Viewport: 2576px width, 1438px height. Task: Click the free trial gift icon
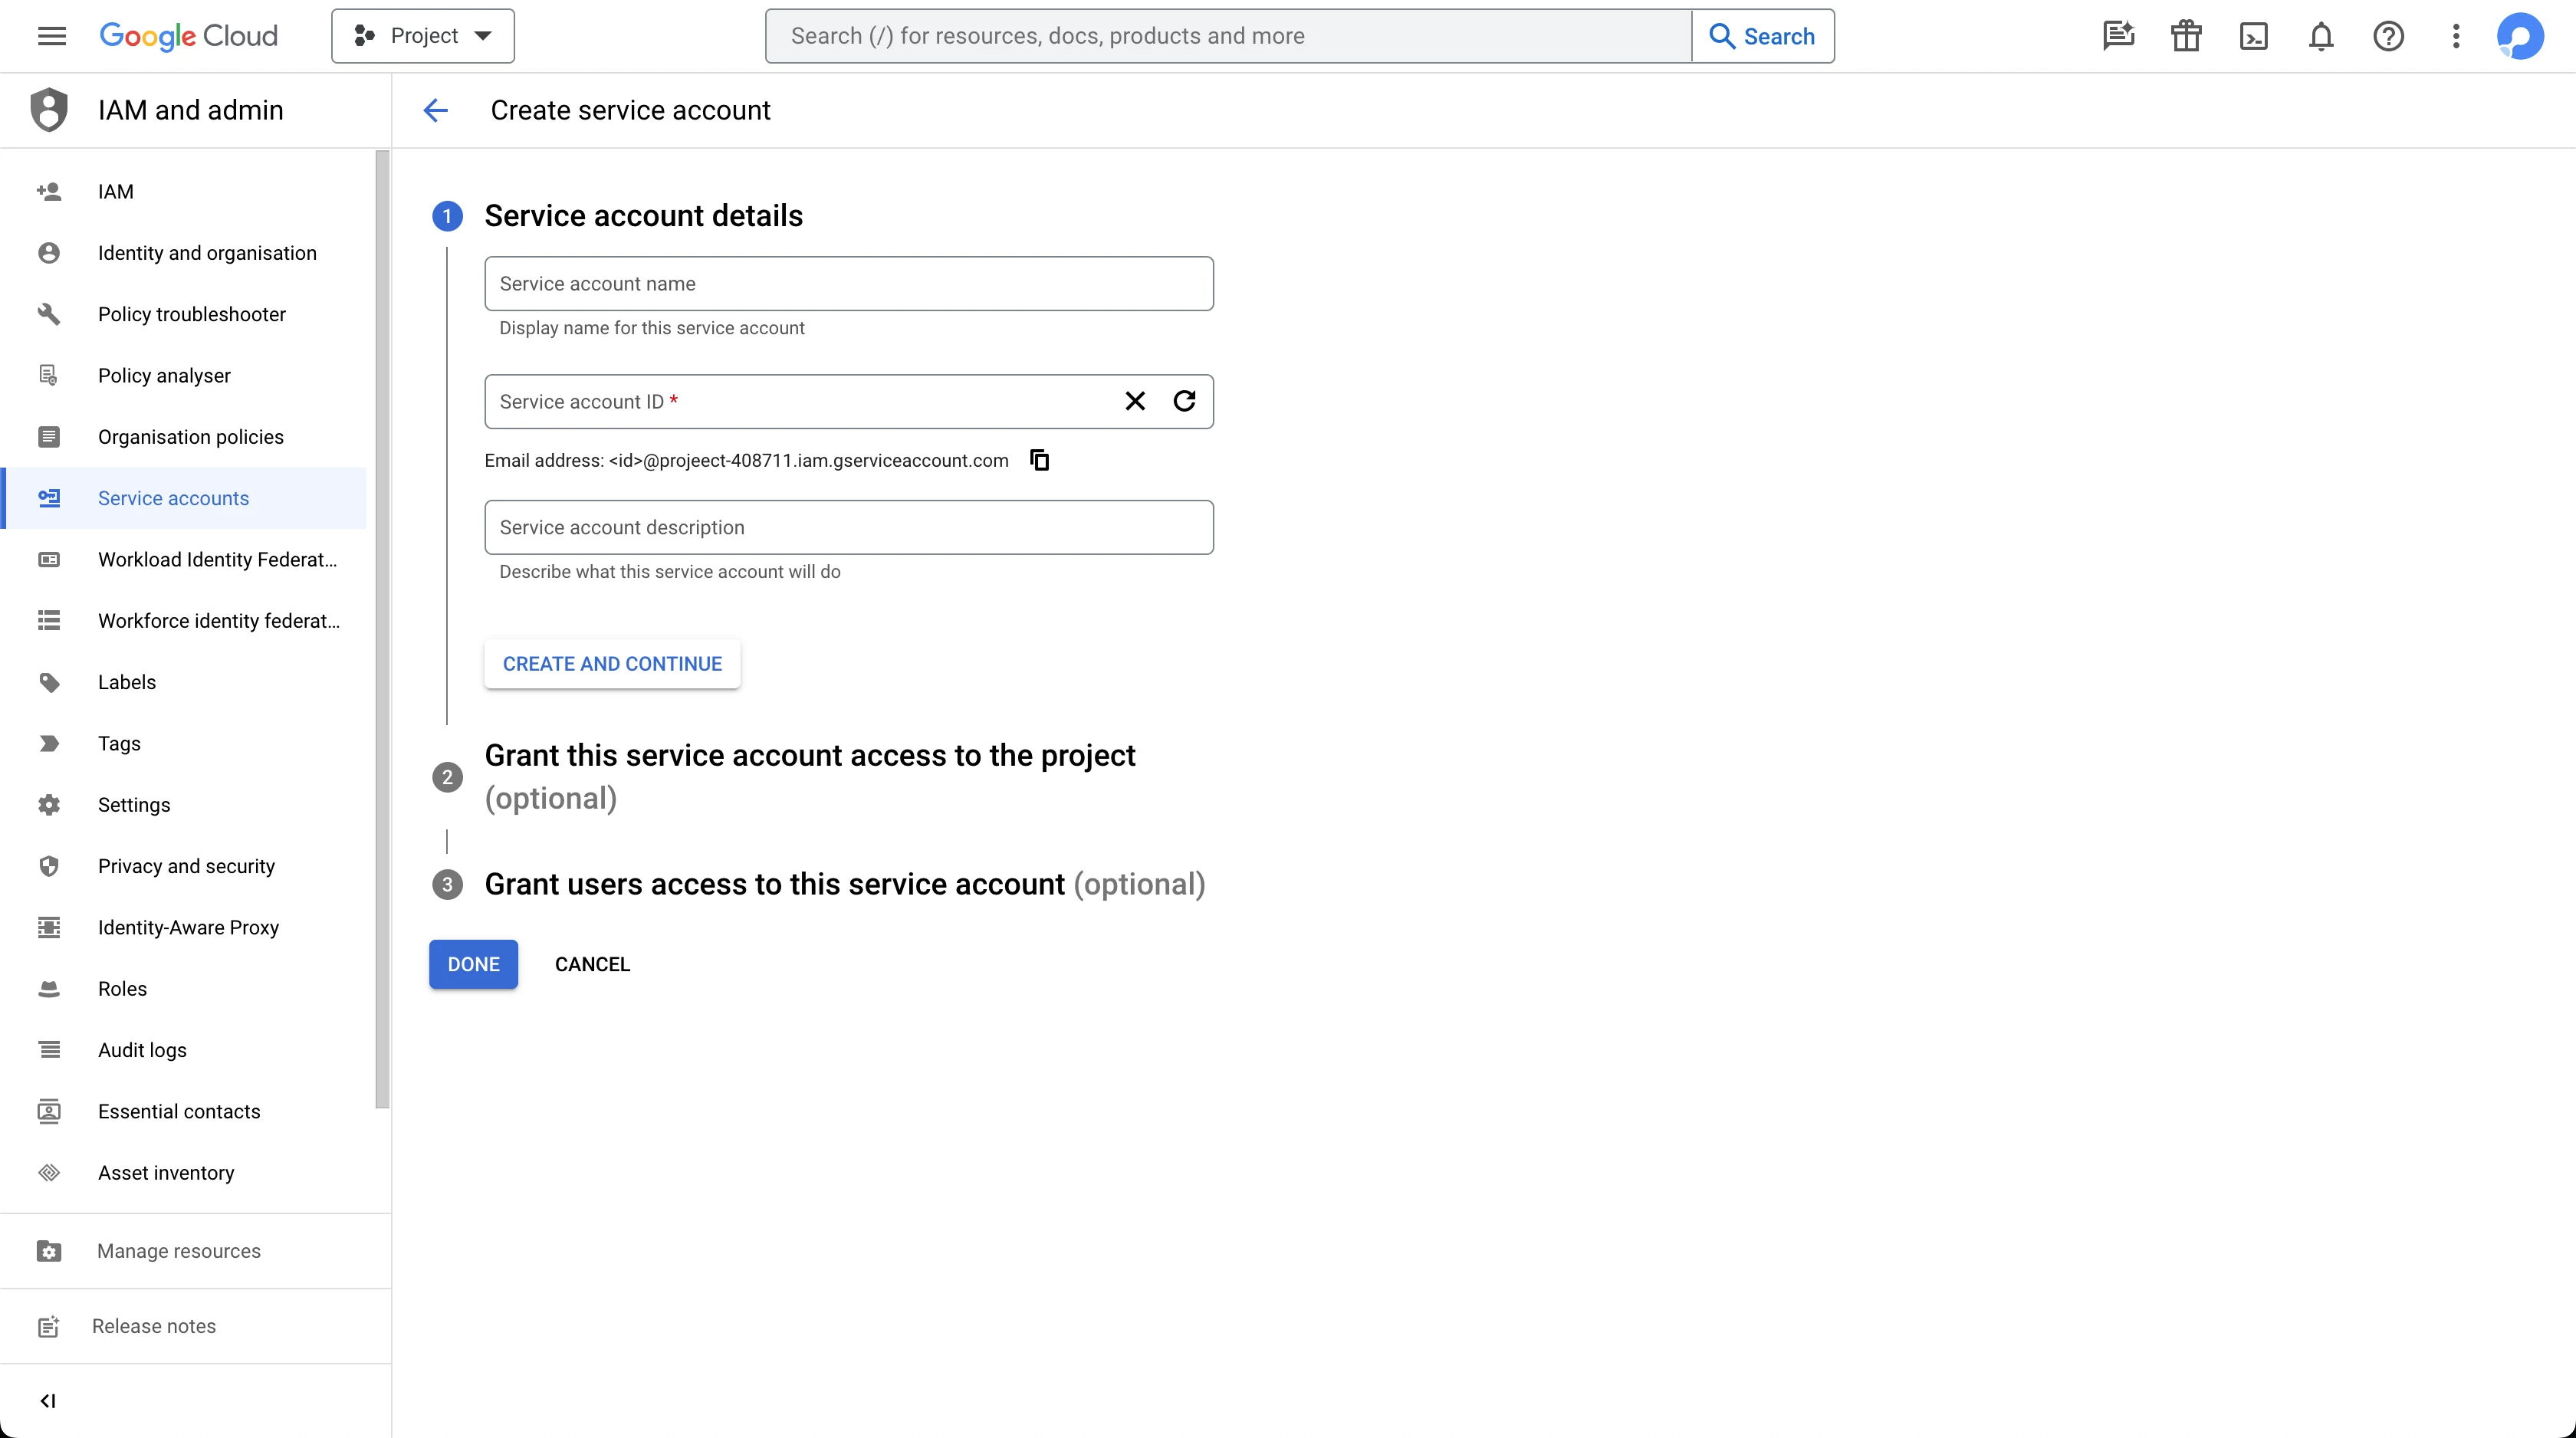click(x=2186, y=36)
